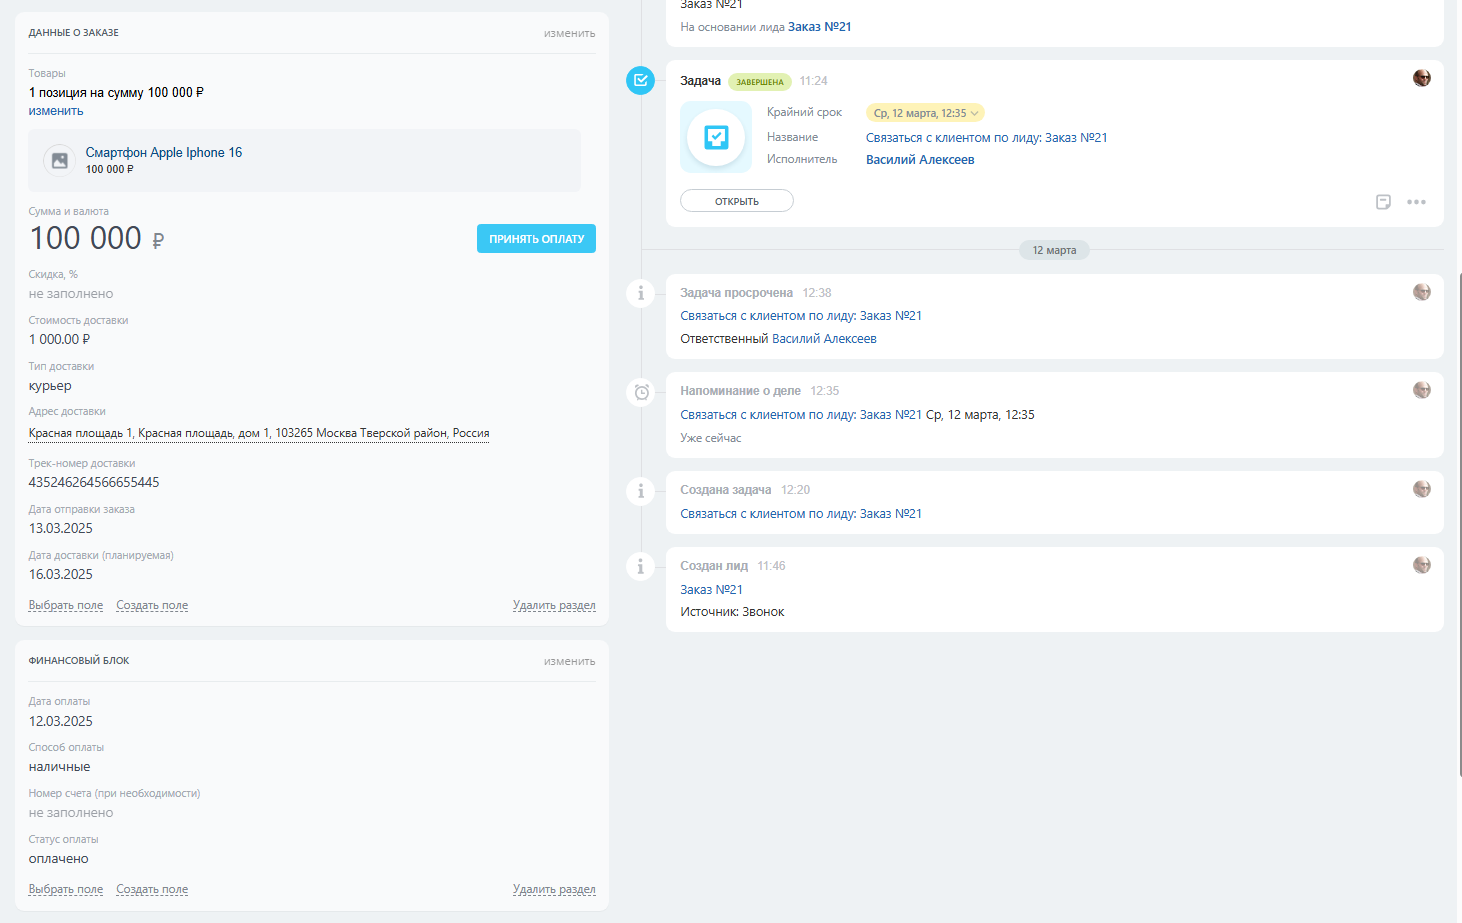Click 'изменить' in the 'Финансовый блок' header
This screenshot has height=923, width=1462.
click(x=569, y=661)
